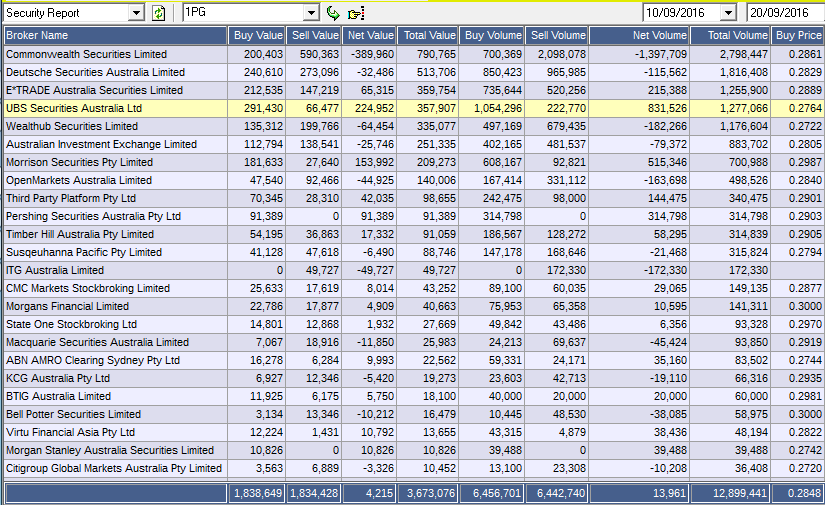Select Morrison Securities Pty Limited row
Screen dimensions: 825x505
(x=412, y=162)
